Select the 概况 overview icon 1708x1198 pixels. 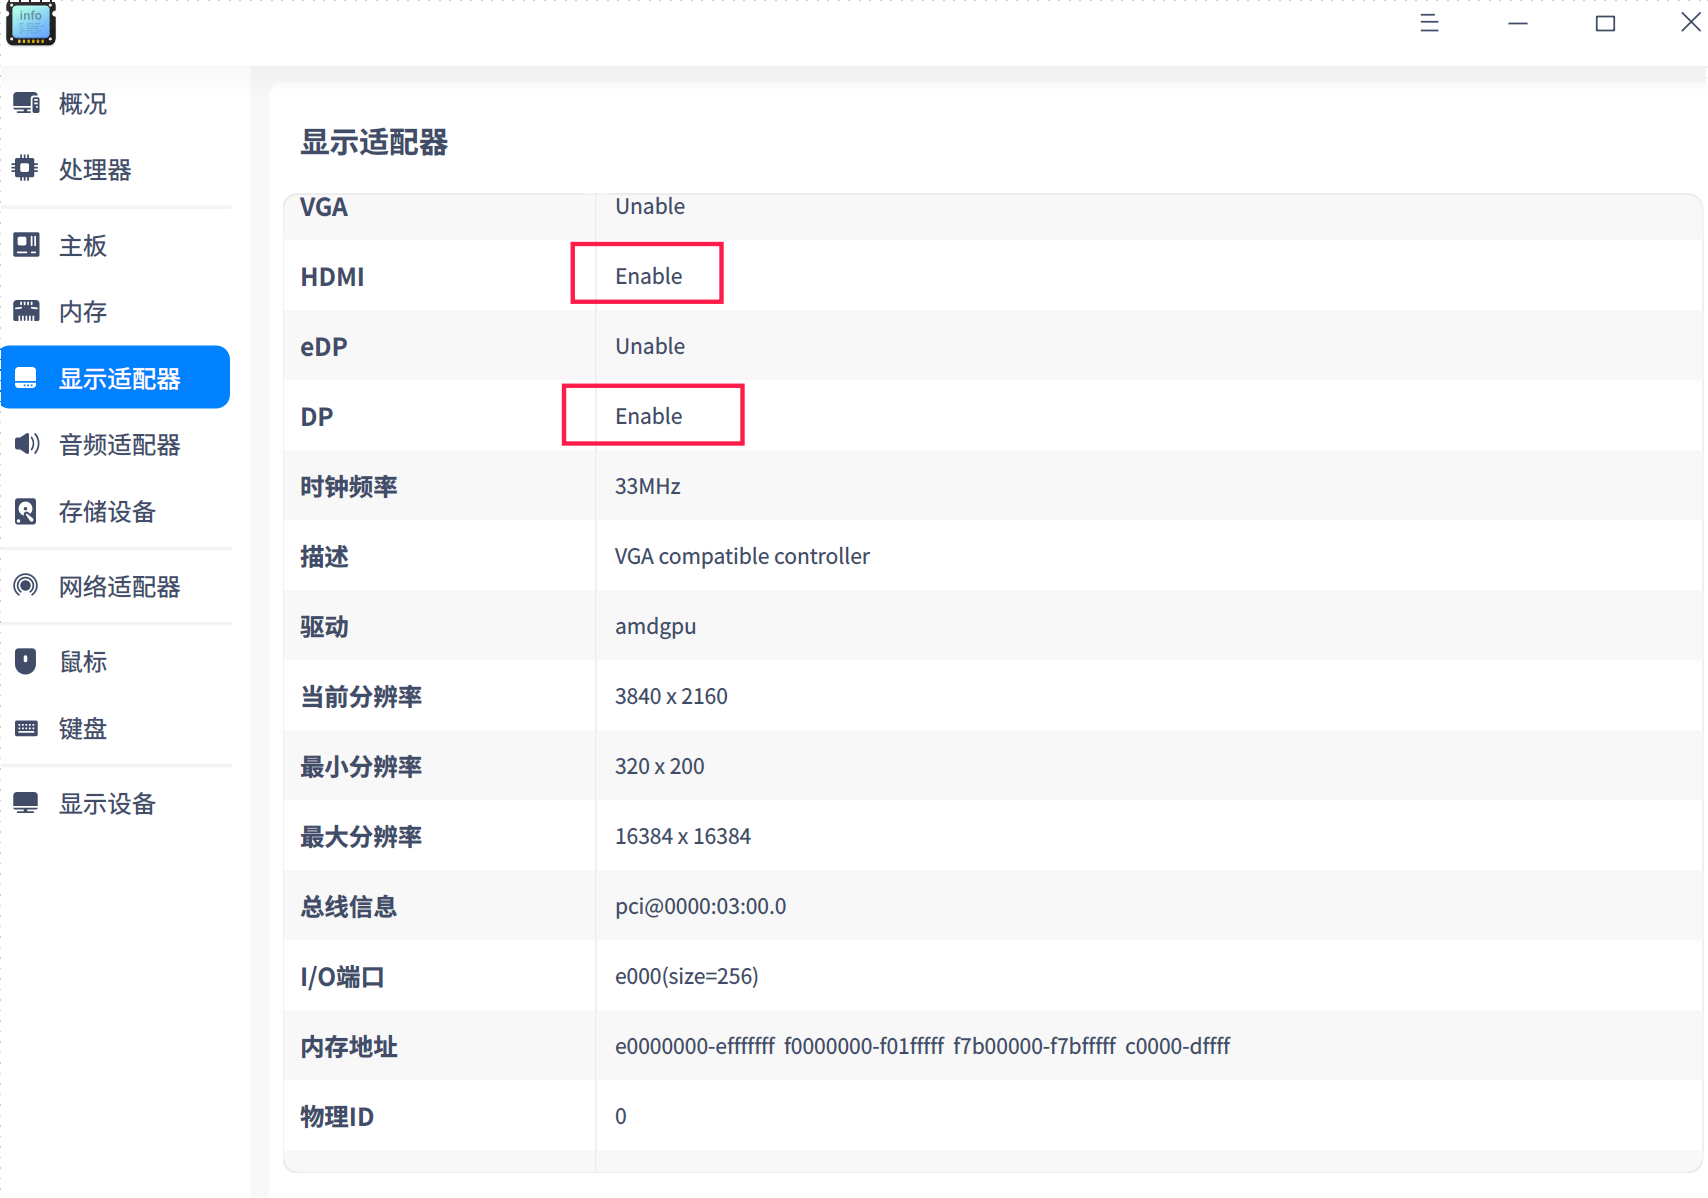26,102
